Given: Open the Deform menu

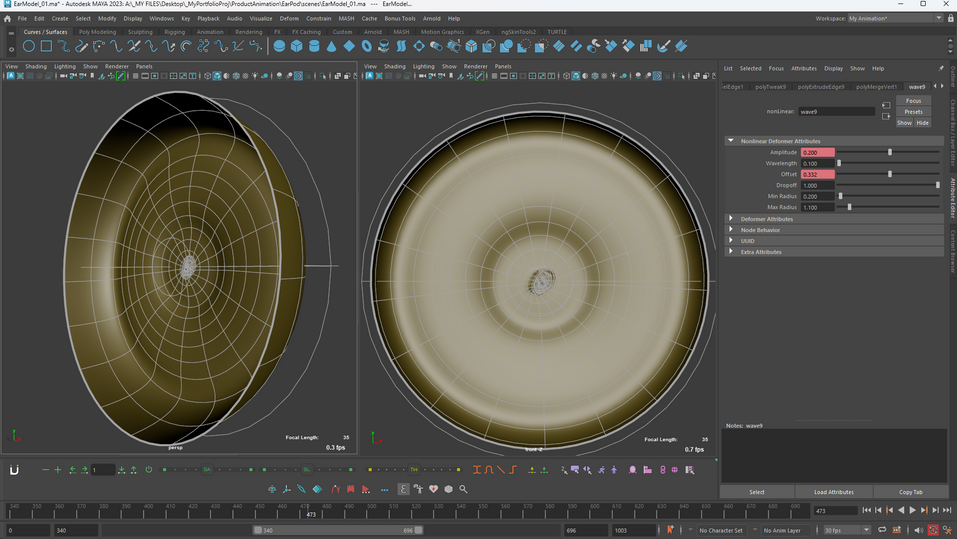Looking at the screenshot, I should pos(289,18).
